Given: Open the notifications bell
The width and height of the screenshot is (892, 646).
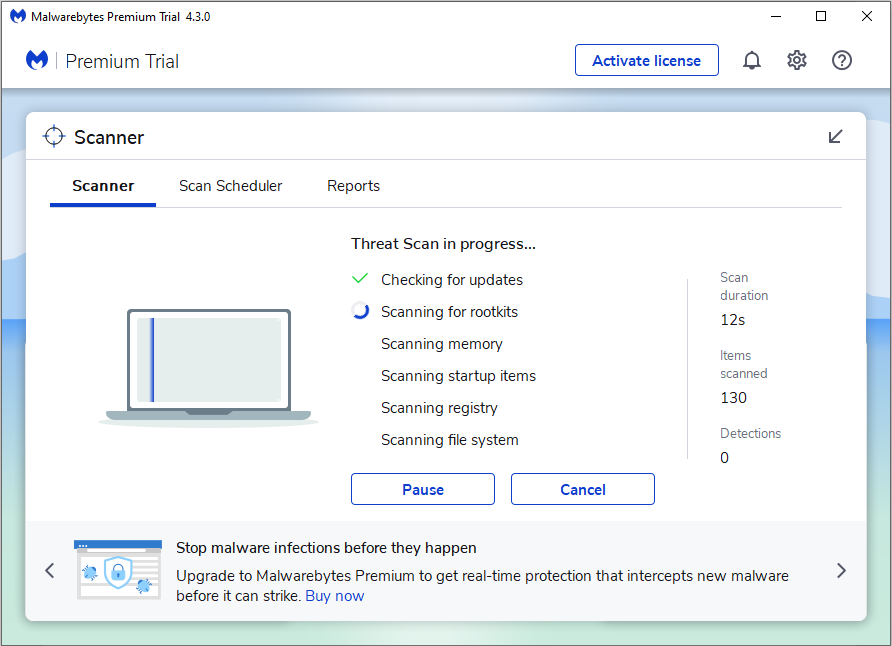Looking at the screenshot, I should pyautogui.click(x=751, y=60).
